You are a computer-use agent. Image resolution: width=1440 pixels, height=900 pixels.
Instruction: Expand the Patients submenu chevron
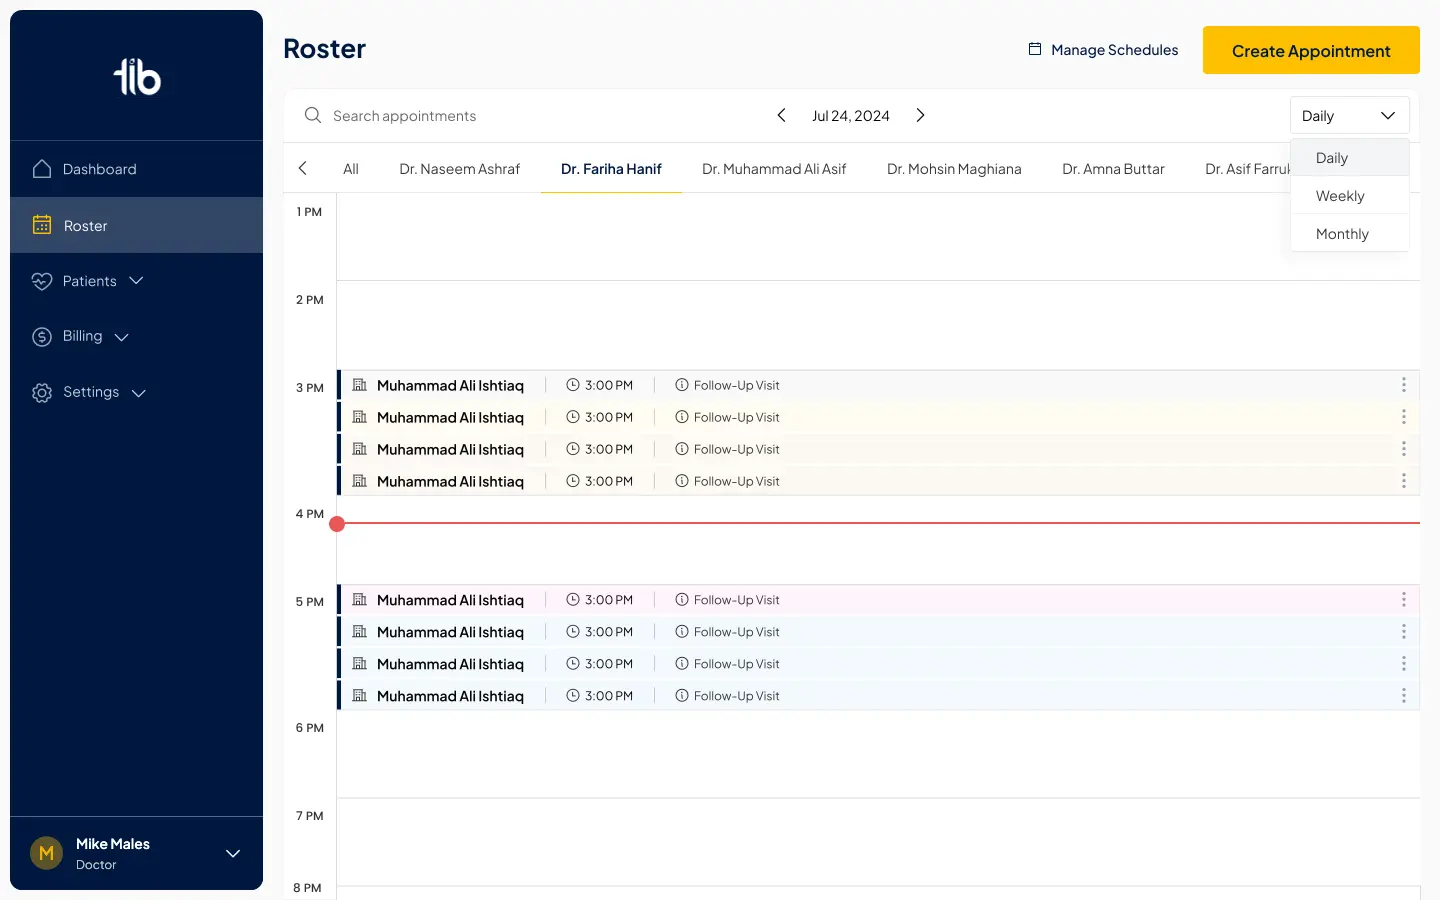coord(136,281)
